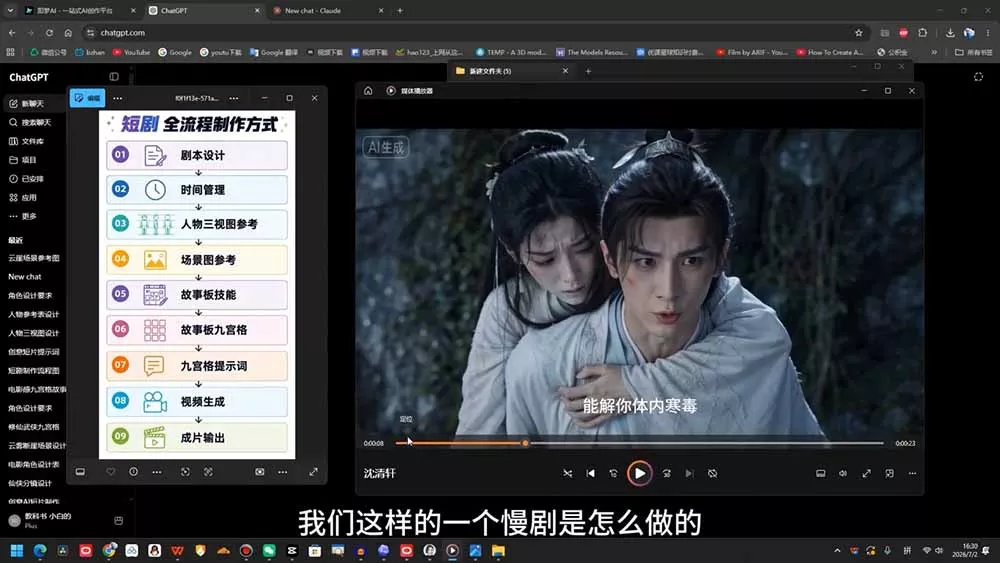Open the media player volume control

tap(843, 474)
